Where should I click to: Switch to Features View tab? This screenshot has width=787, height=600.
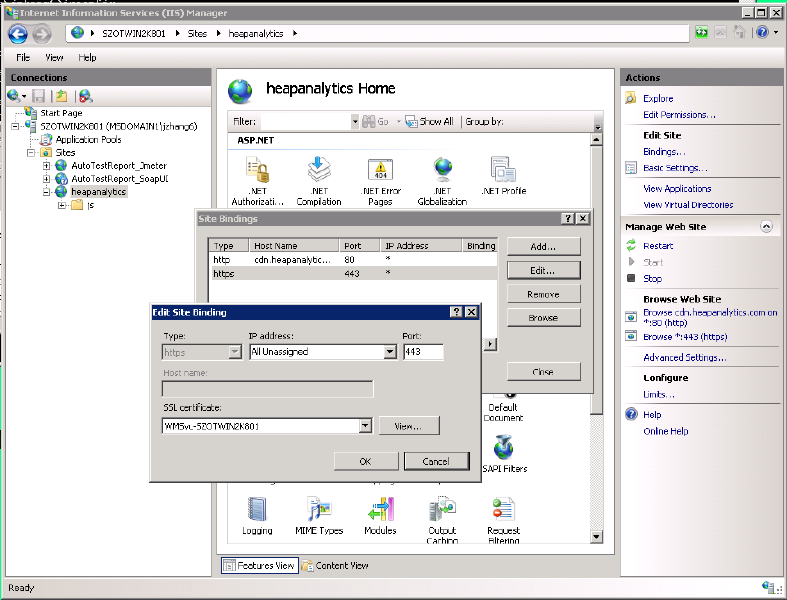point(259,565)
